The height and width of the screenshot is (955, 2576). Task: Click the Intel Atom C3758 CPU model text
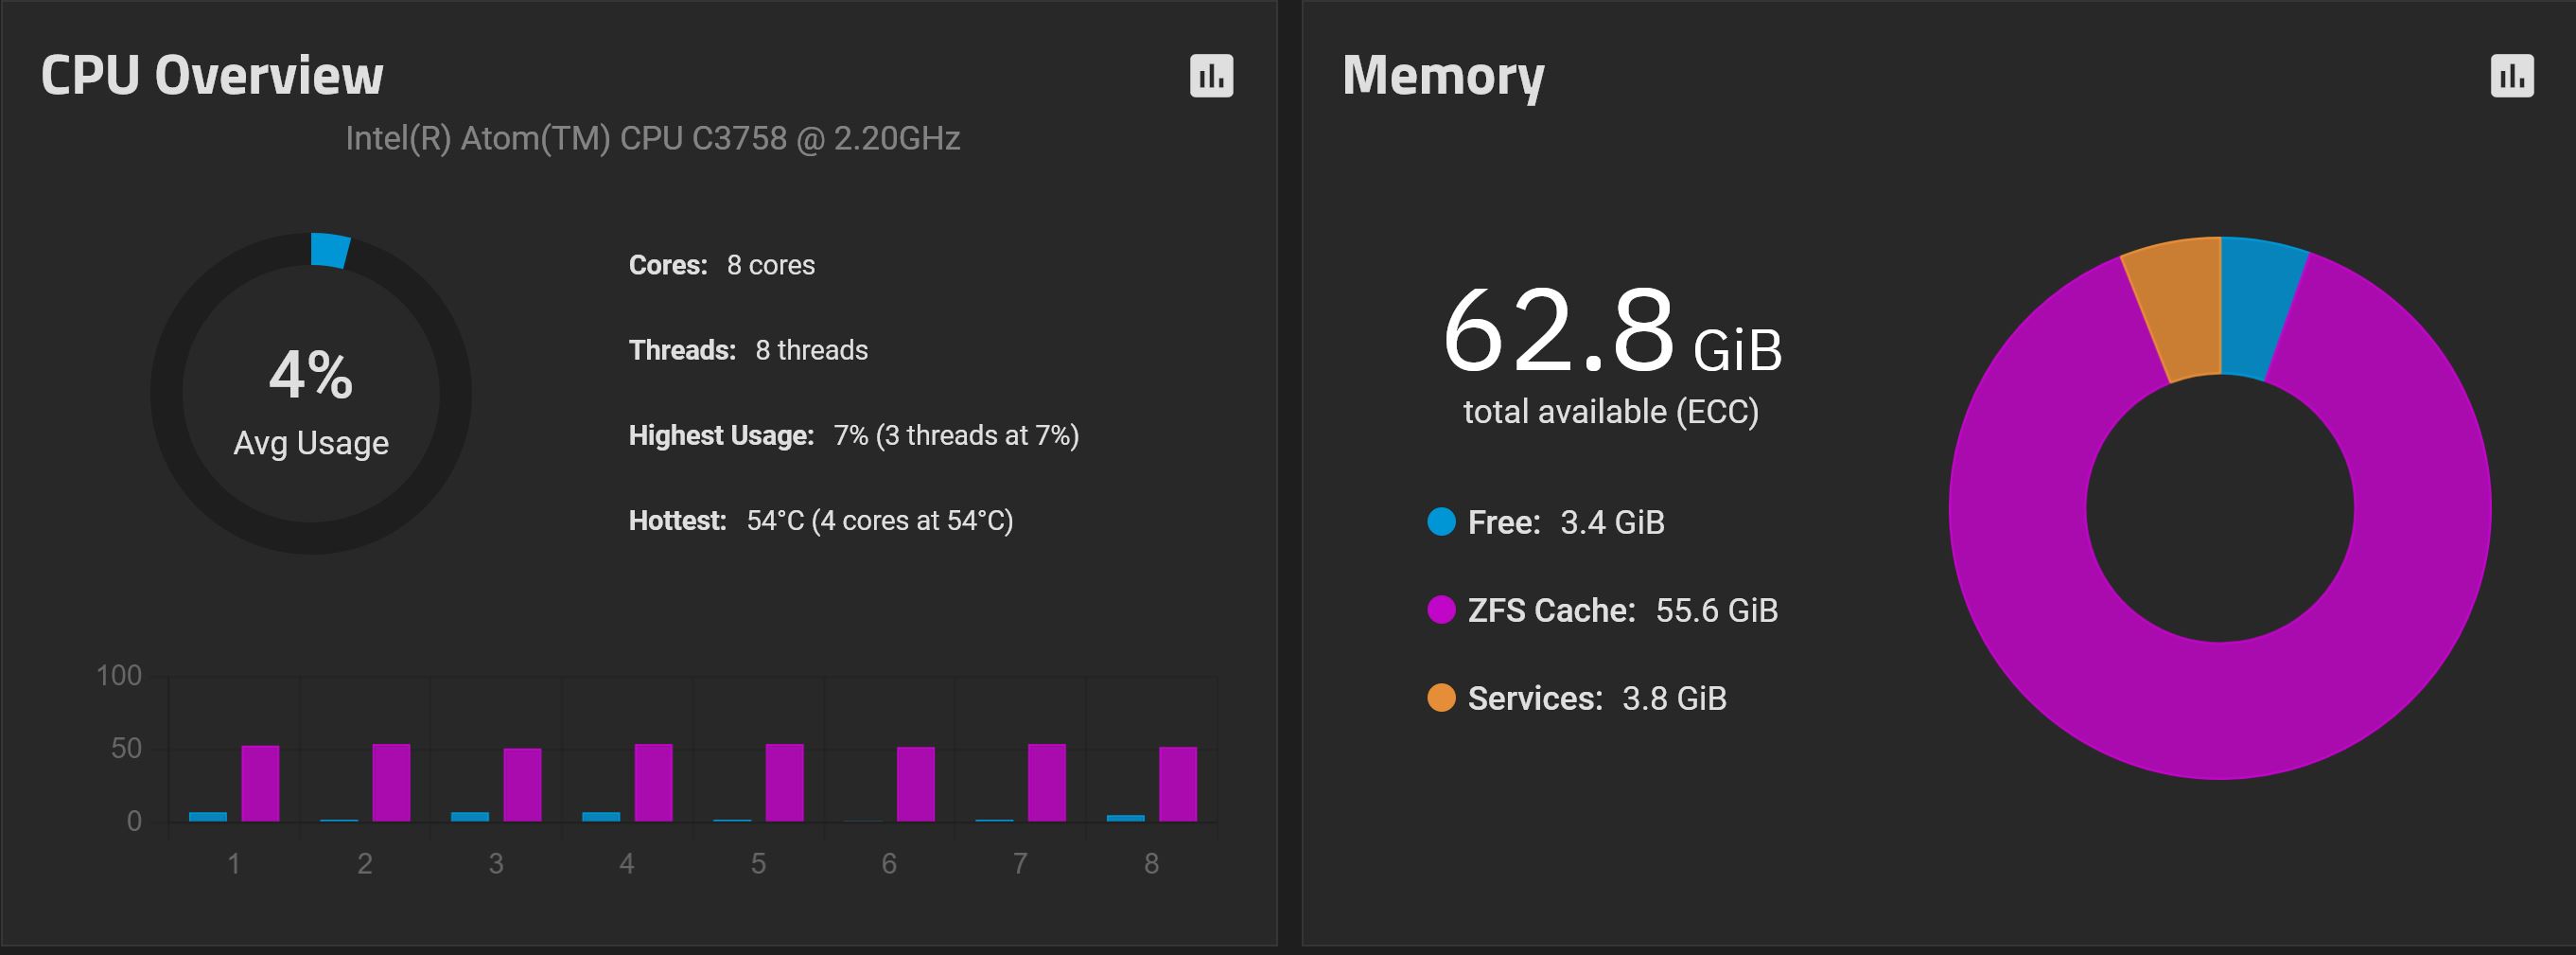(x=652, y=138)
